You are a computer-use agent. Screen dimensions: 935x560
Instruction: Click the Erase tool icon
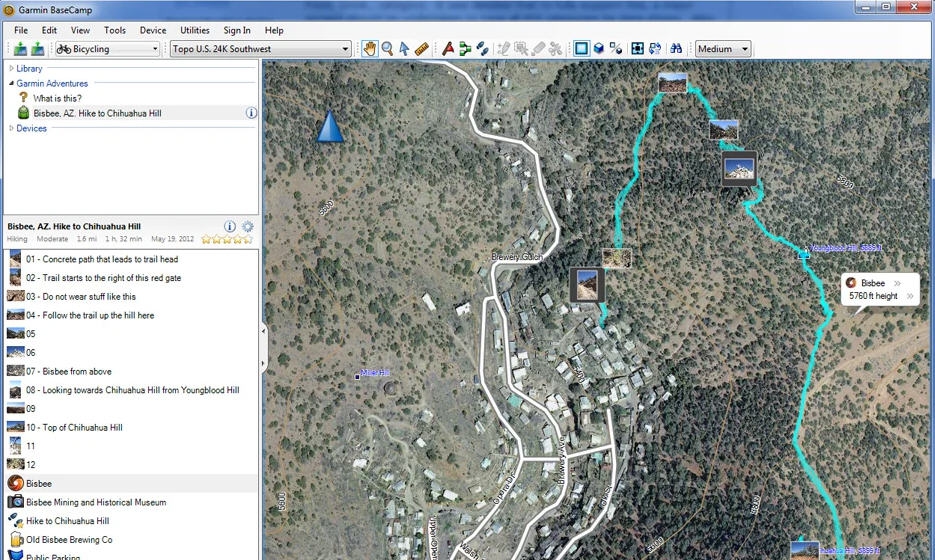538,49
